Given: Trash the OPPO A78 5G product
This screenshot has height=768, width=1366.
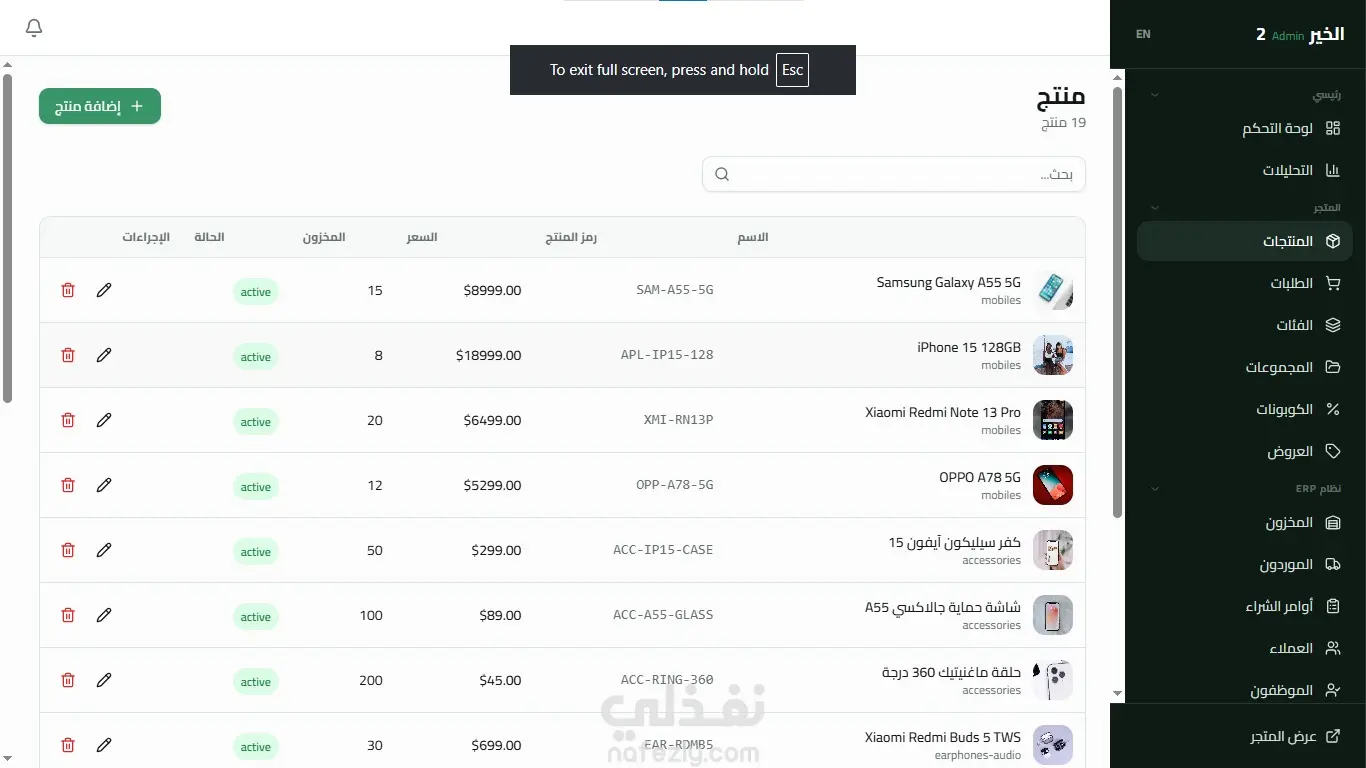Looking at the screenshot, I should pyautogui.click(x=68, y=485).
